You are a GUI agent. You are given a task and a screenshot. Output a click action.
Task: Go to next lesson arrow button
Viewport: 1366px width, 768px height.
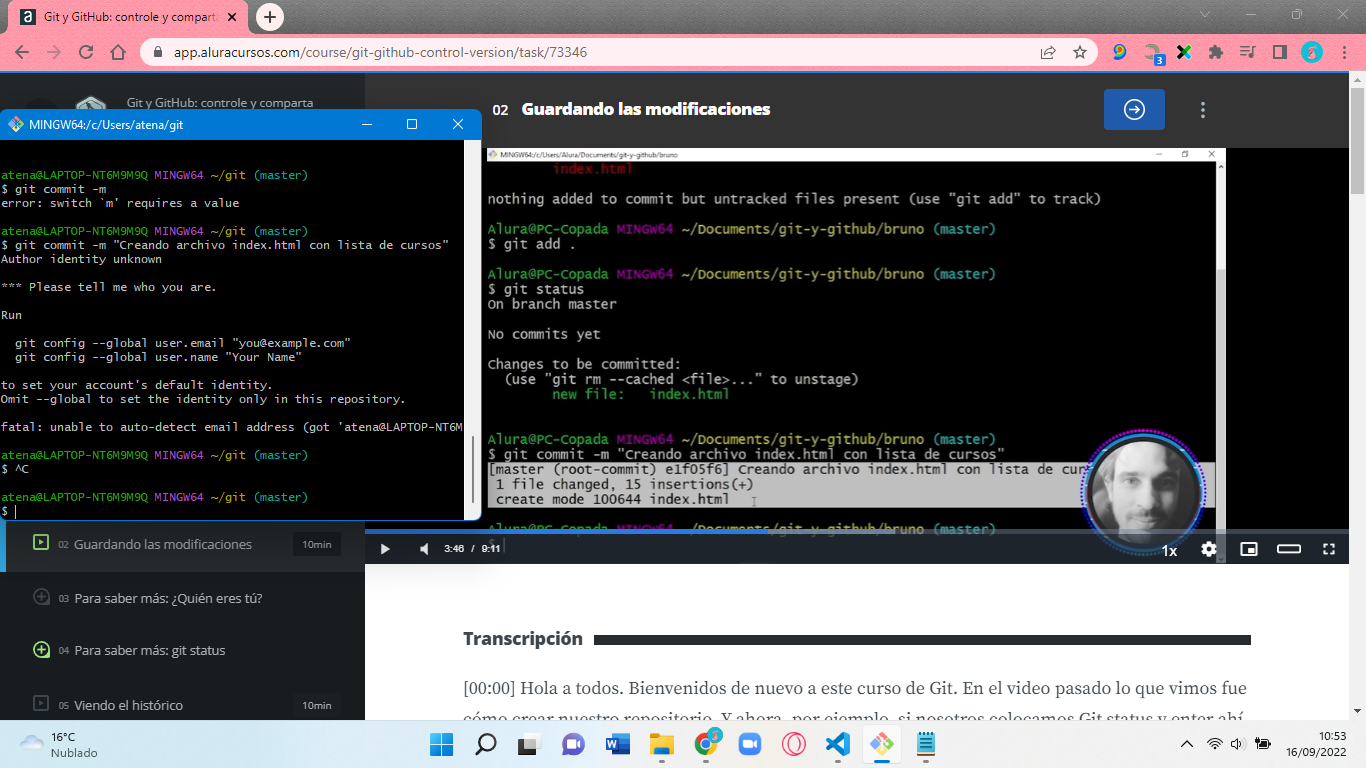click(x=1134, y=110)
